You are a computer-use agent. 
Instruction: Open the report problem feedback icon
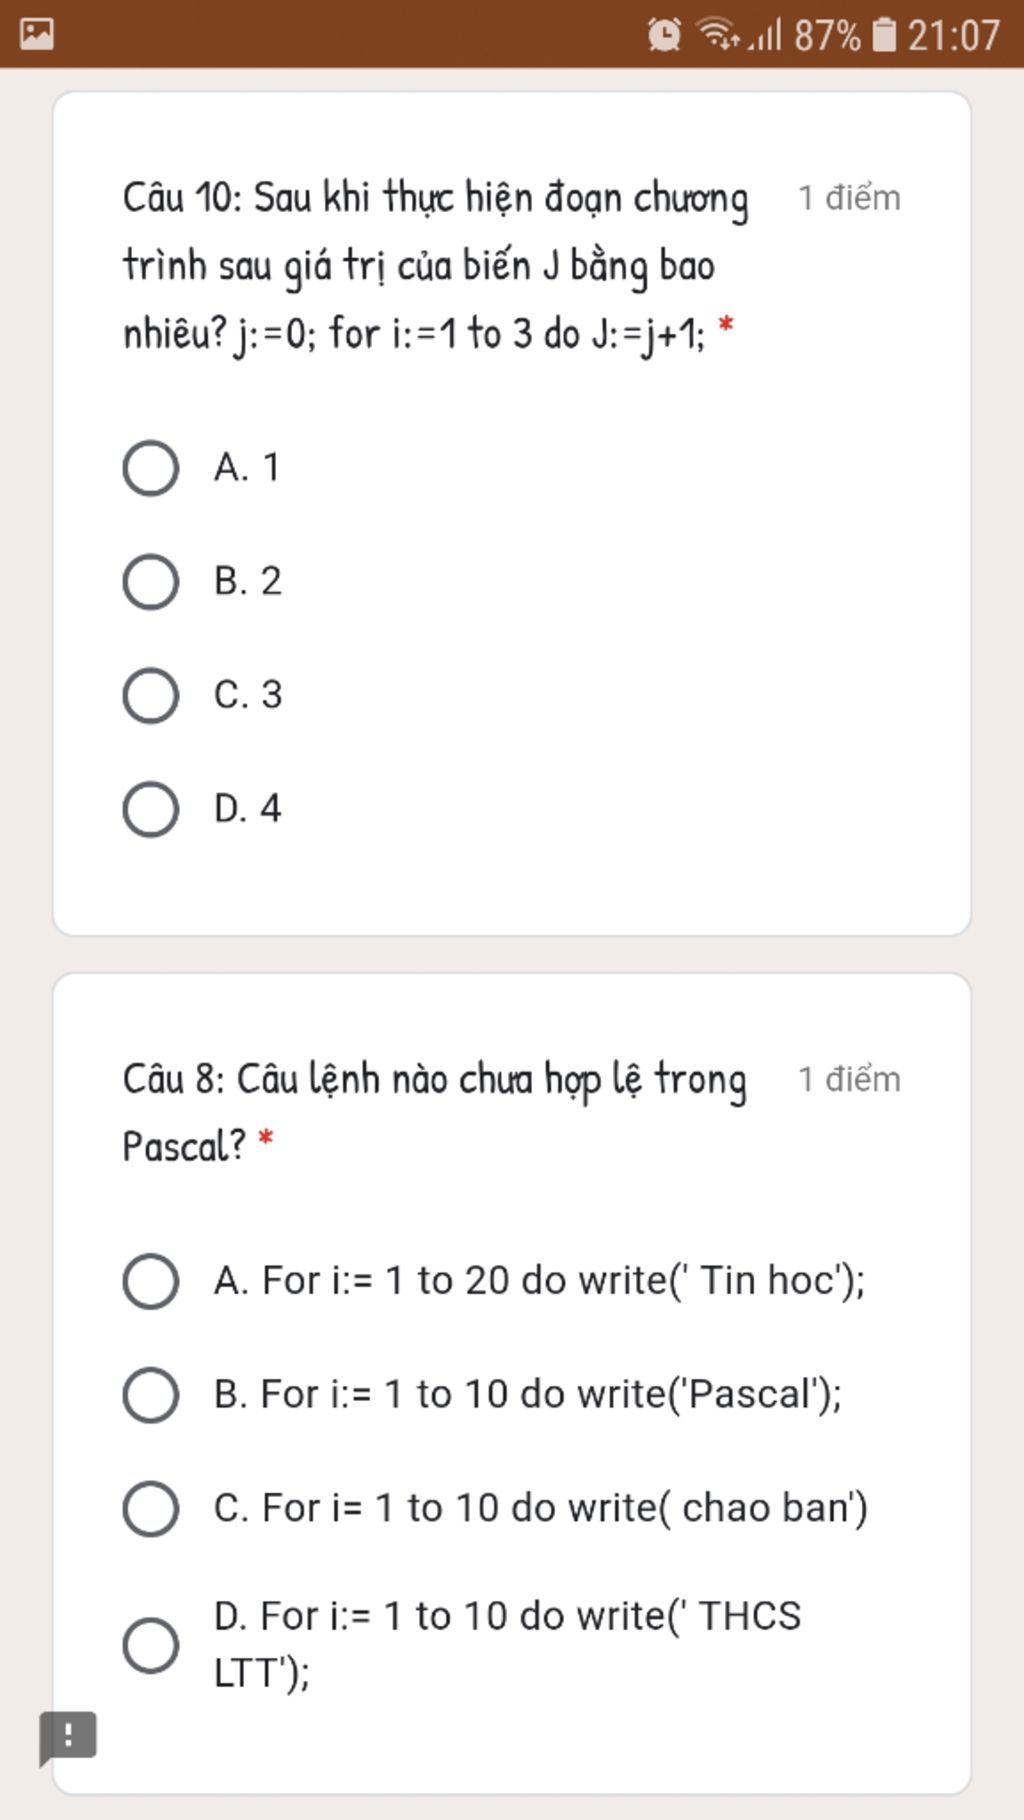67,1737
